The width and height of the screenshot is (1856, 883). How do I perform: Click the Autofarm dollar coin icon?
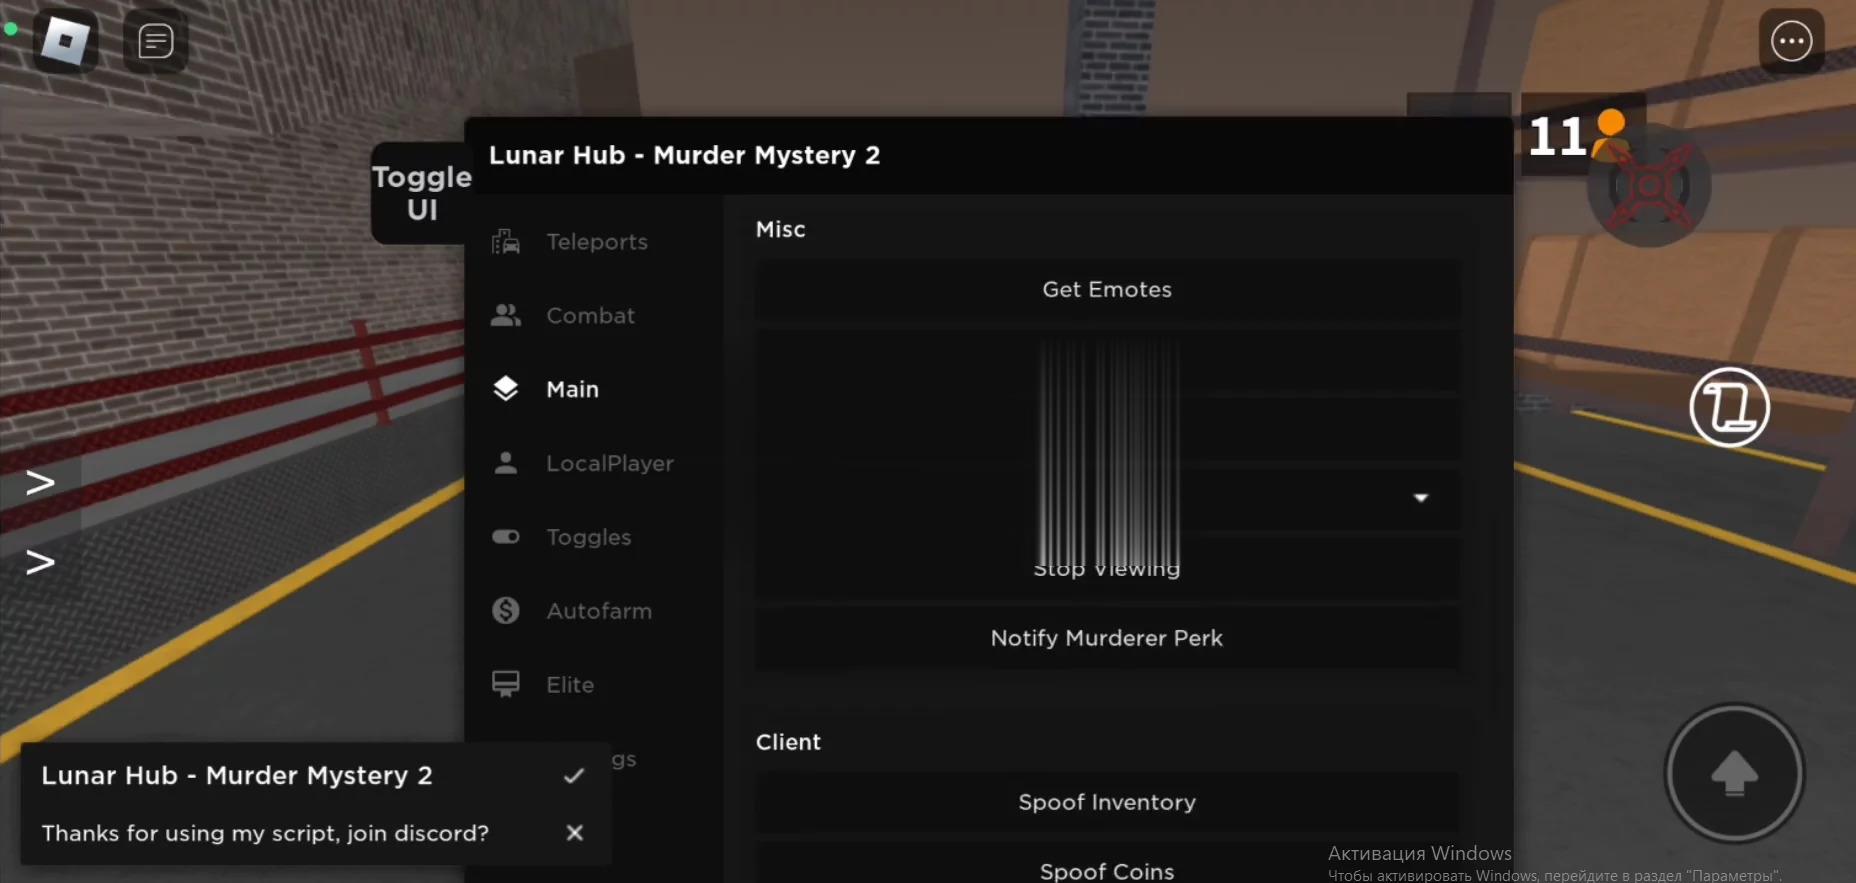click(506, 611)
